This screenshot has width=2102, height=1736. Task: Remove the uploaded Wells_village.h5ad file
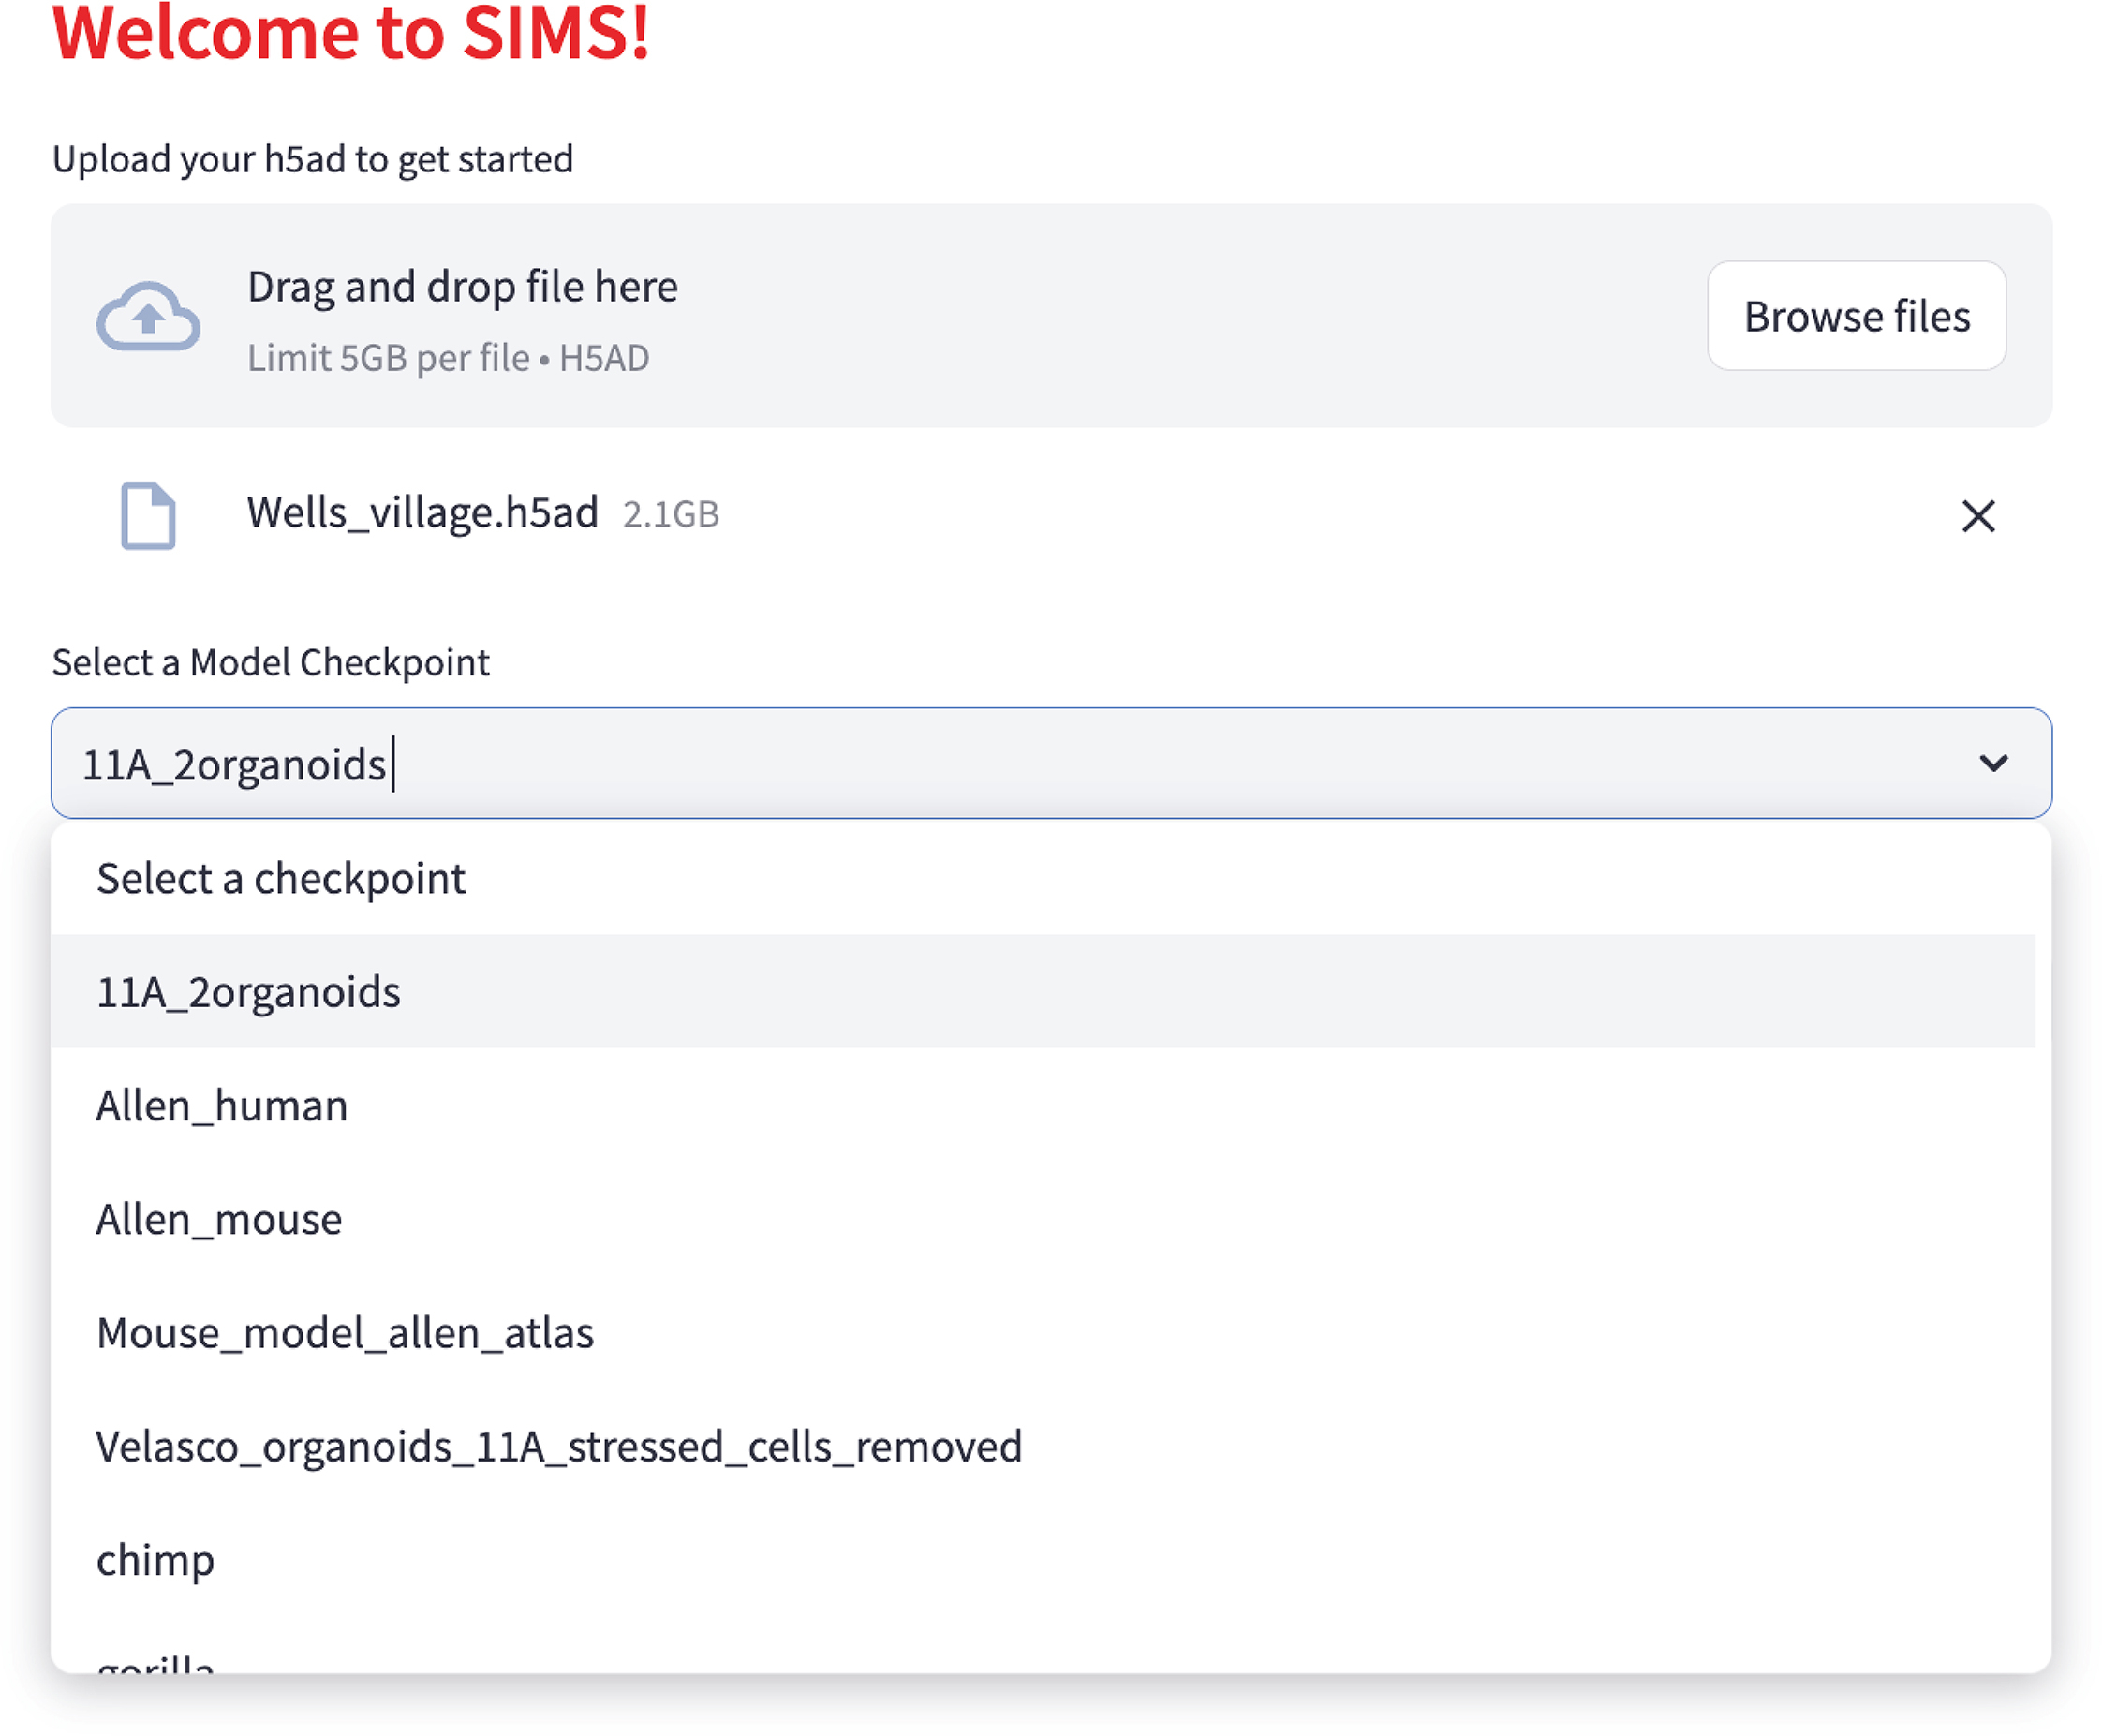click(1977, 516)
